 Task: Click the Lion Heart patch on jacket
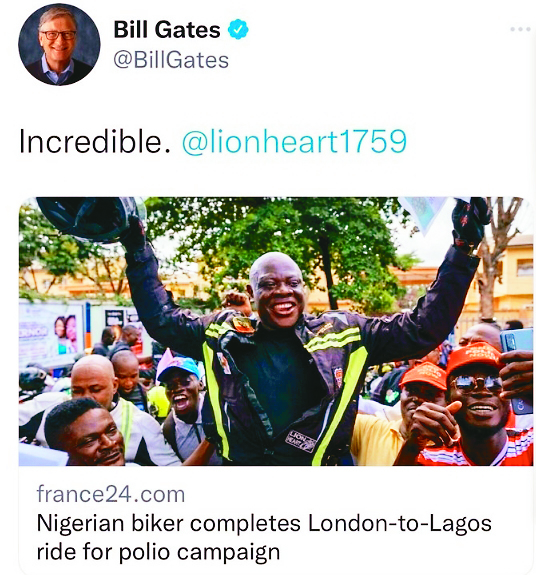pos(302,441)
